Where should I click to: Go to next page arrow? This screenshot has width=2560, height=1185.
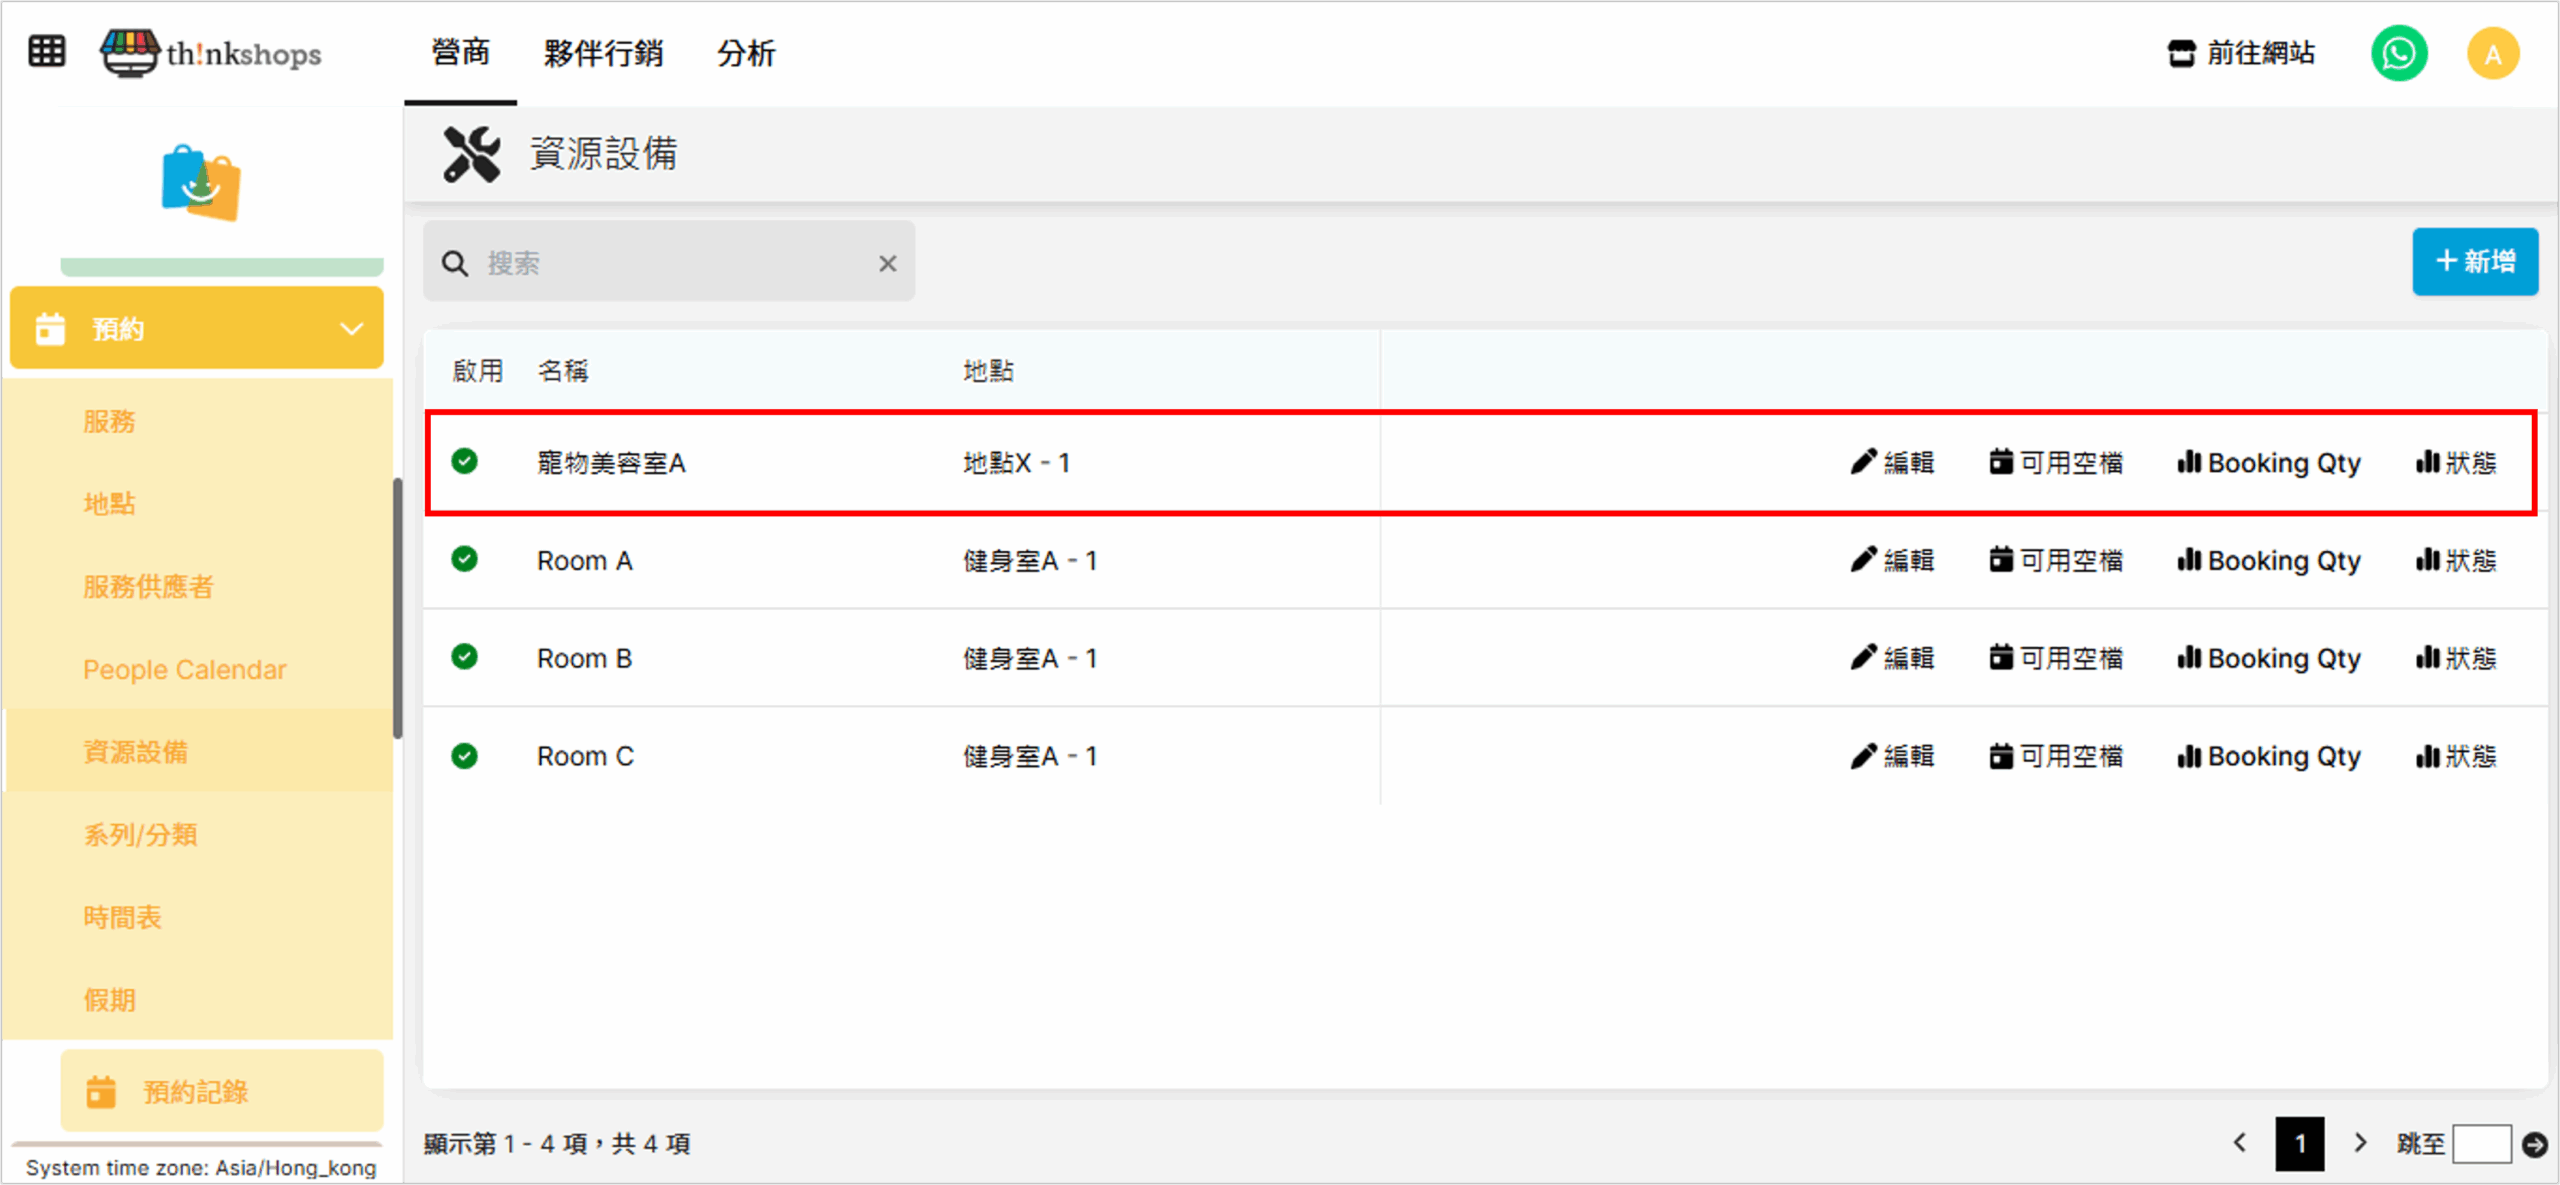pos(2360,1143)
